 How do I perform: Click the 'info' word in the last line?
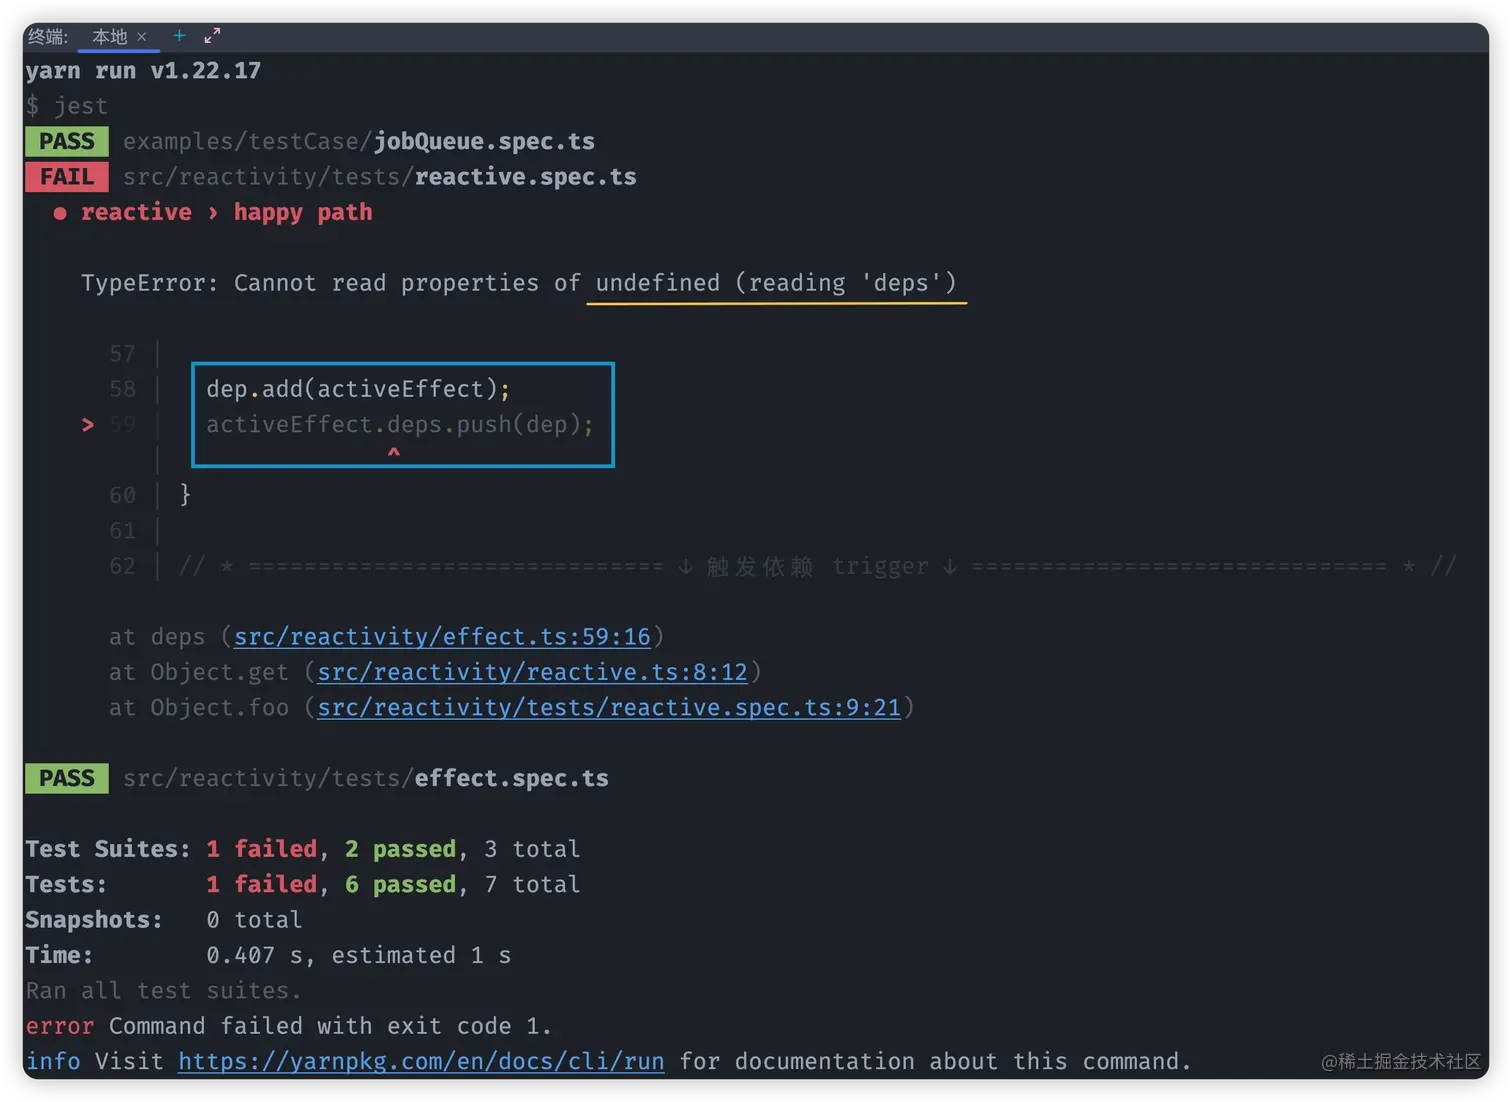(53, 1062)
